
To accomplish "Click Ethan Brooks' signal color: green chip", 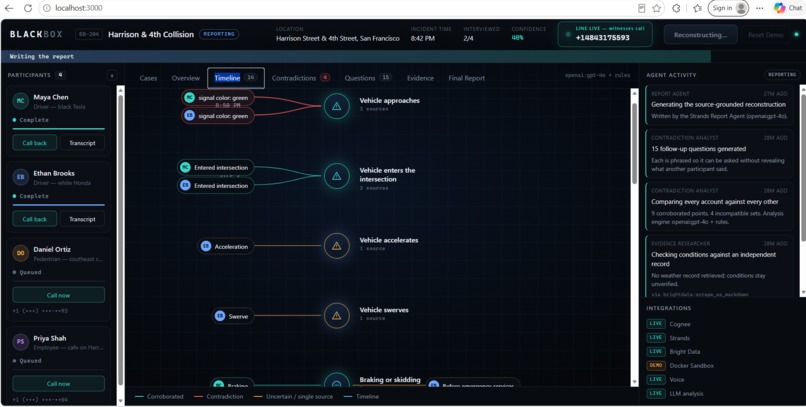I will [217, 116].
